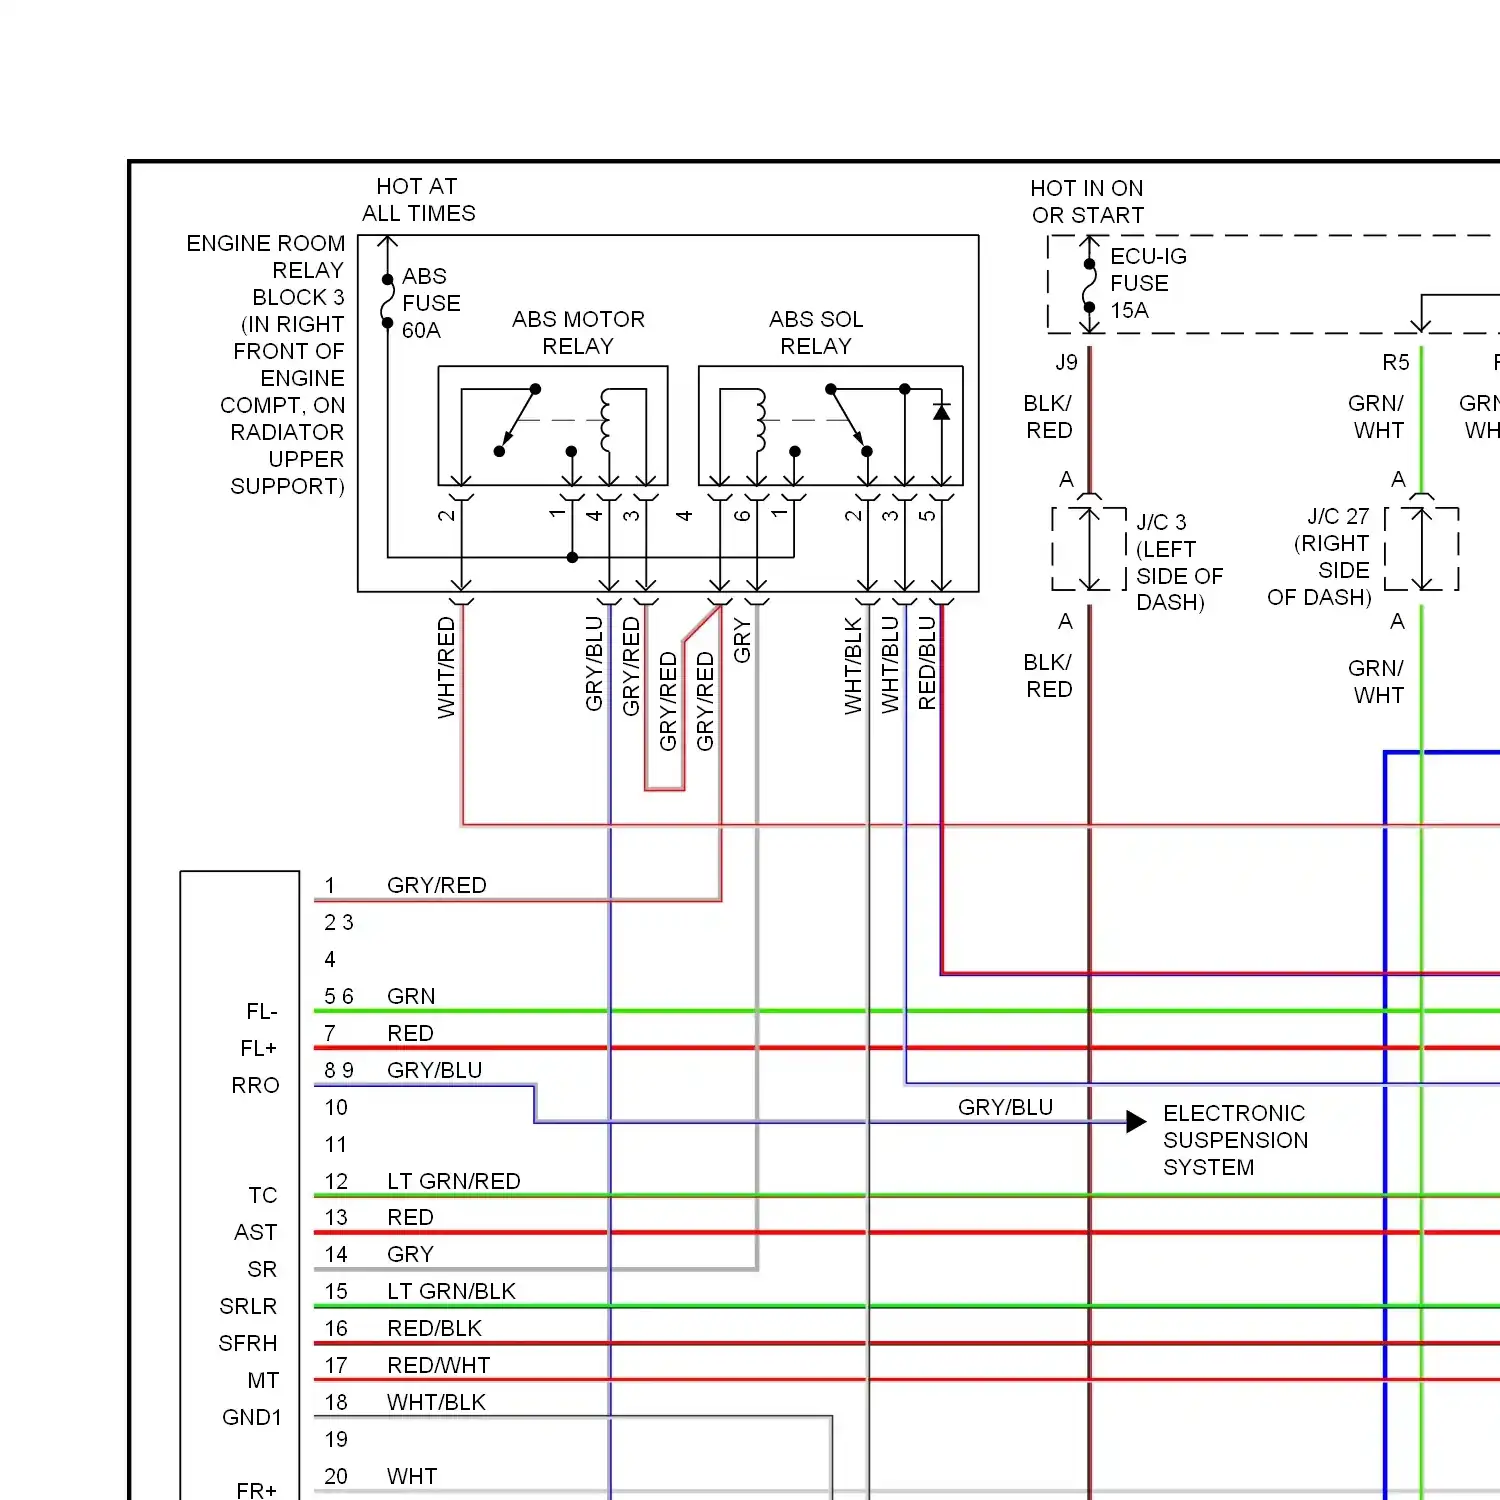Click the "GRY/RED" label on pin 1
This screenshot has width=1500, height=1500.
[437, 885]
